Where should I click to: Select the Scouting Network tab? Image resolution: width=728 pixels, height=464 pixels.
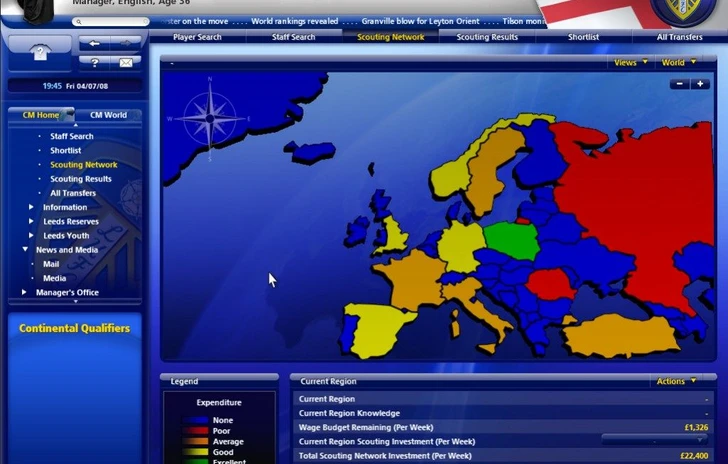point(390,37)
